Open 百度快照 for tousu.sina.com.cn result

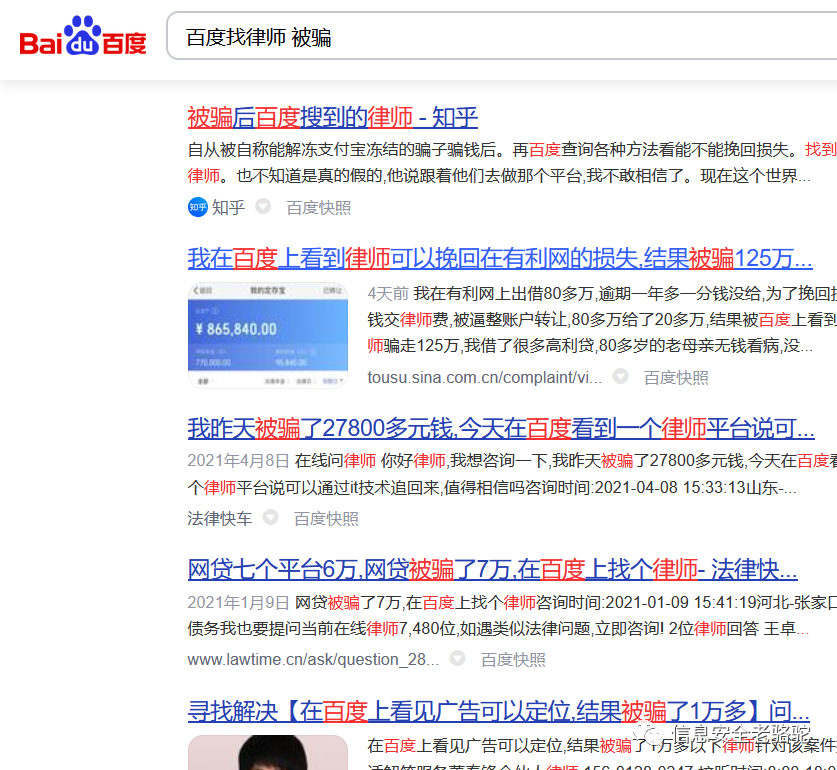point(676,378)
